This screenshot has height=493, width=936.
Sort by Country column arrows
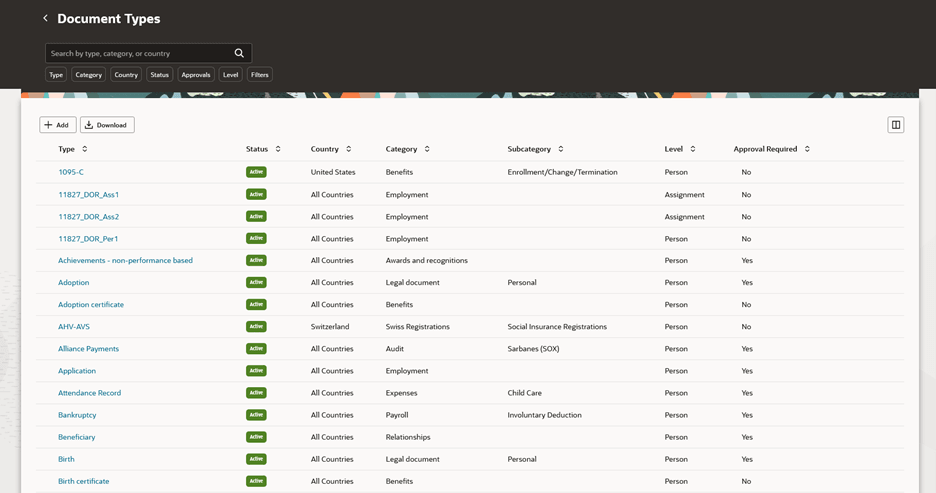(349, 149)
